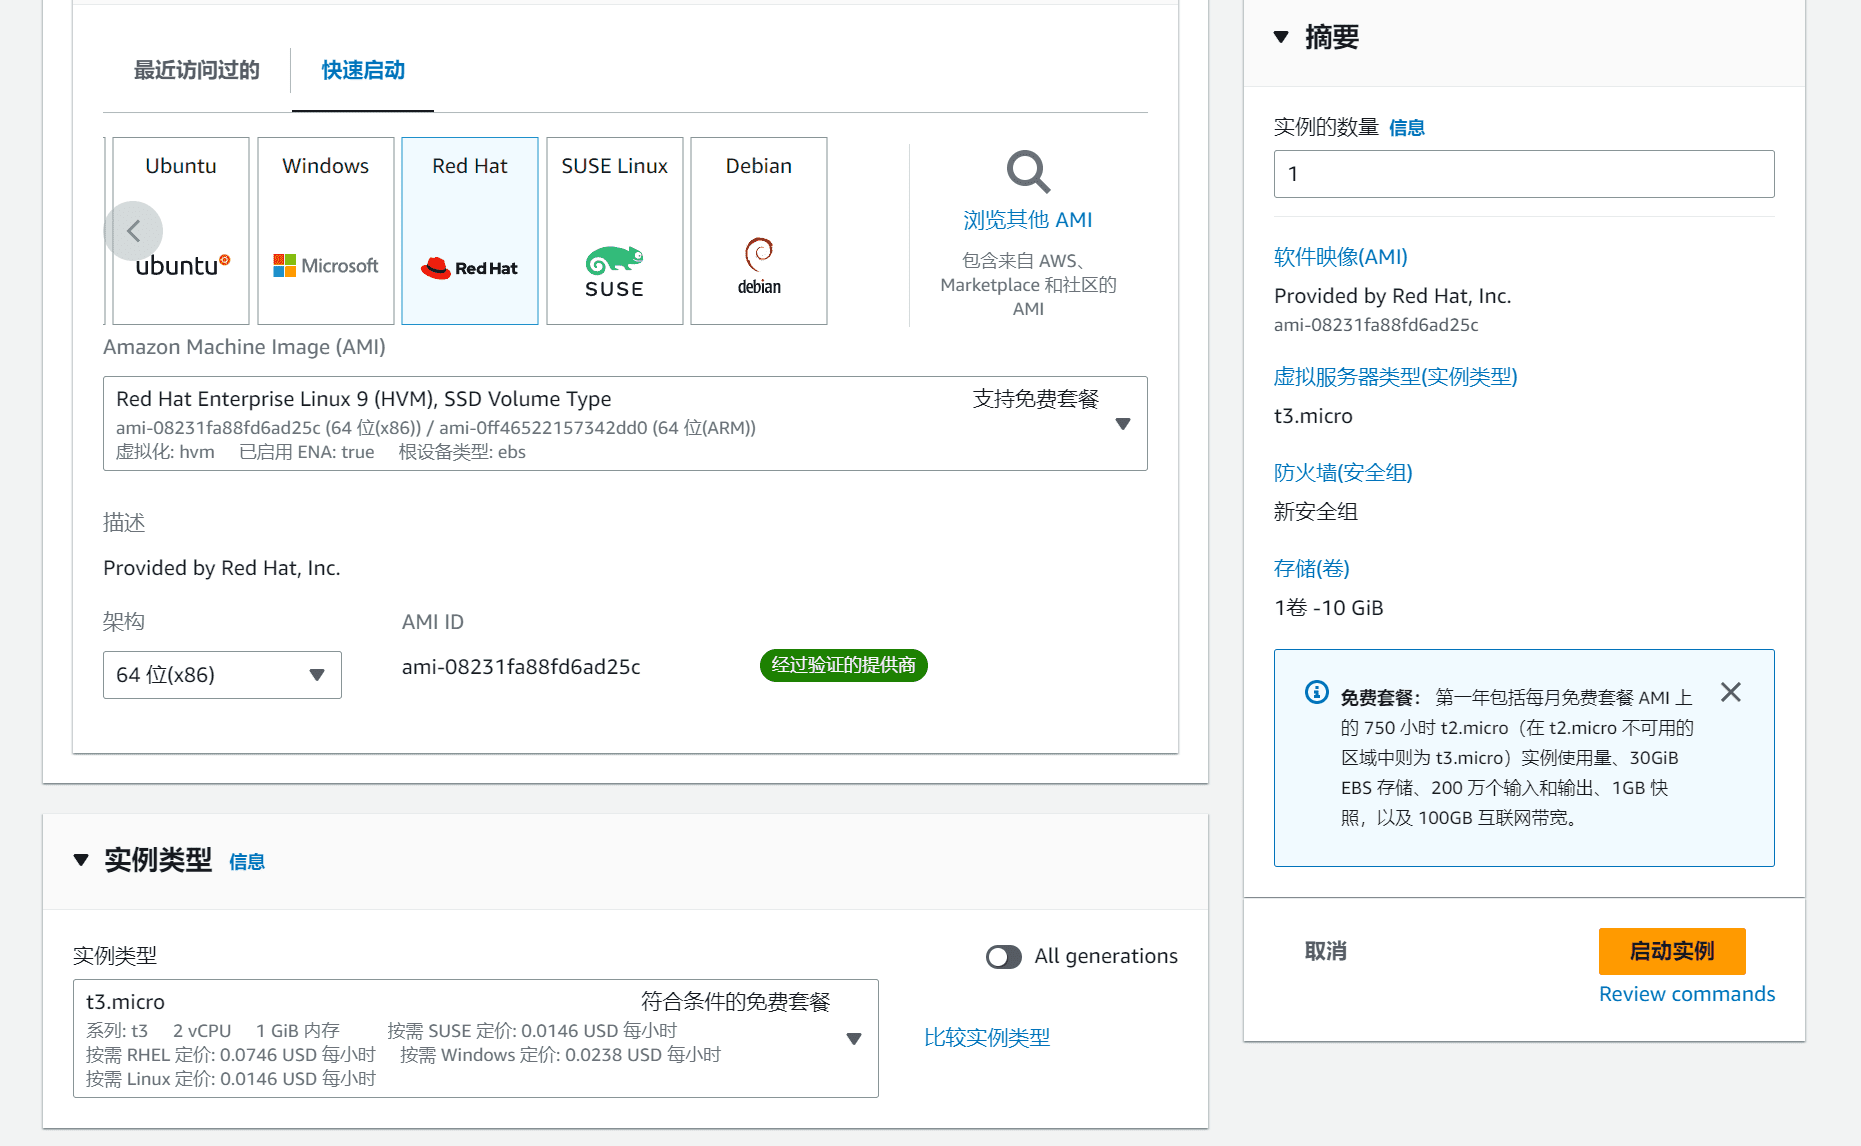Dismiss the 免费套餐 notice
1861x1146 pixels.
click(1731, 691)
